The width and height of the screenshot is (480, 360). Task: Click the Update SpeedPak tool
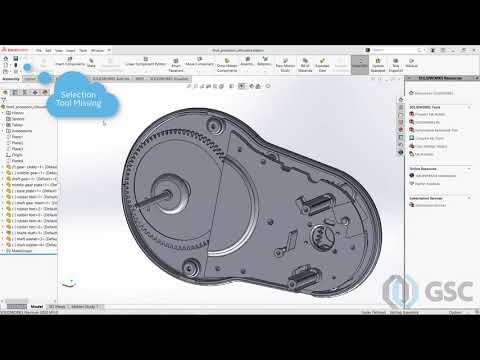(378, 65)
